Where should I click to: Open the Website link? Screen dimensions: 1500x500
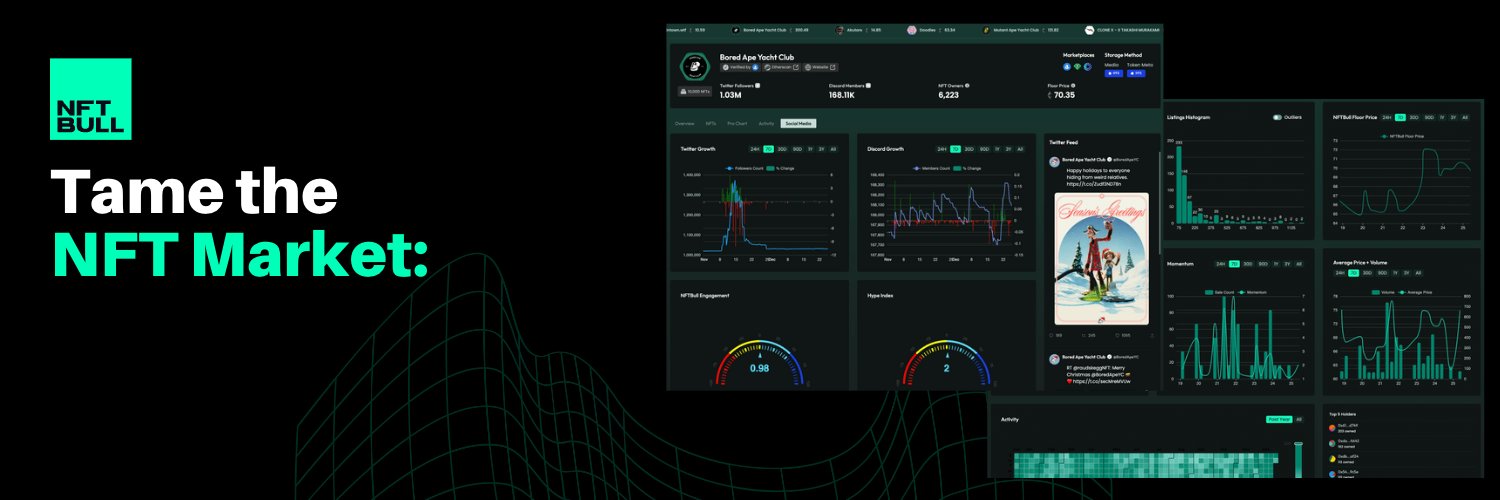820,67
